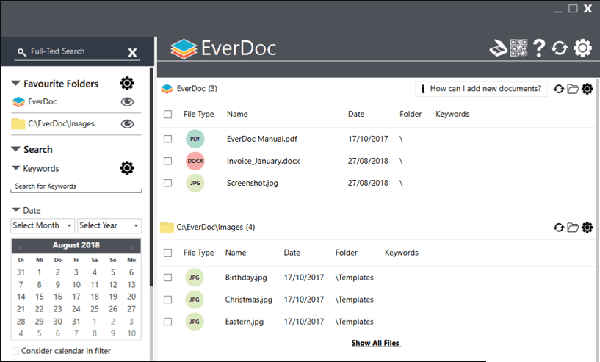Sort EverDoc table by Keywords column
600x362 pixels.
tap(452, 114)
